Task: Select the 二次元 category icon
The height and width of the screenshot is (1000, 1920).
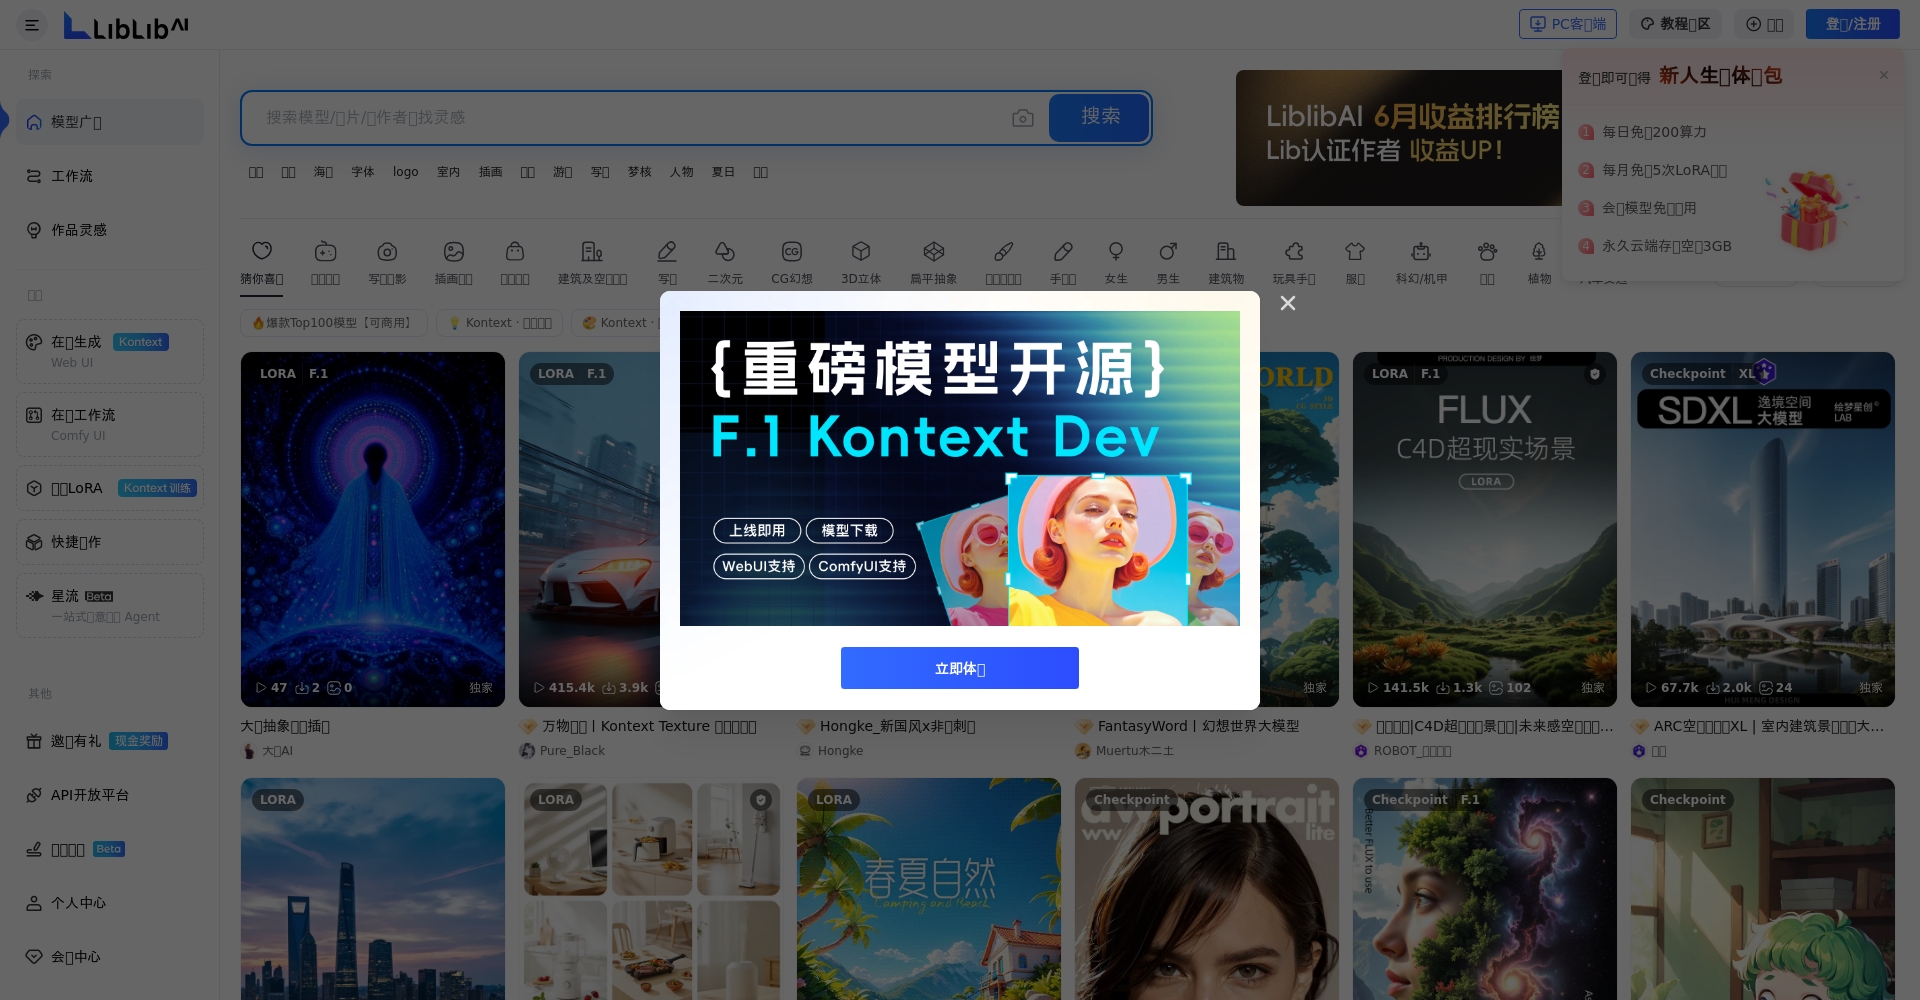Action: coord(725,263)
